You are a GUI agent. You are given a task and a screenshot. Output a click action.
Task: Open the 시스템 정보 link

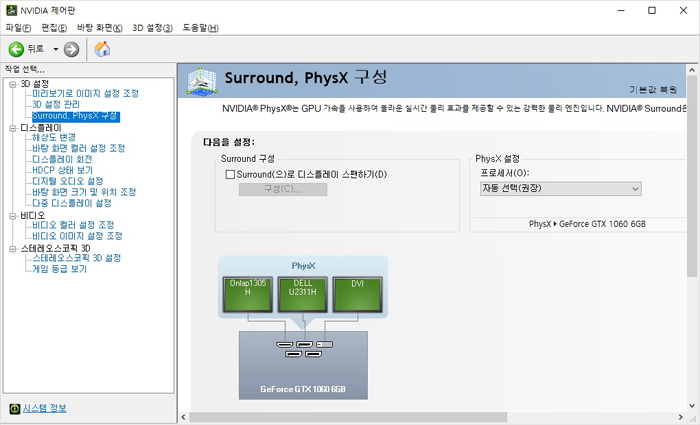click(45, 408)
